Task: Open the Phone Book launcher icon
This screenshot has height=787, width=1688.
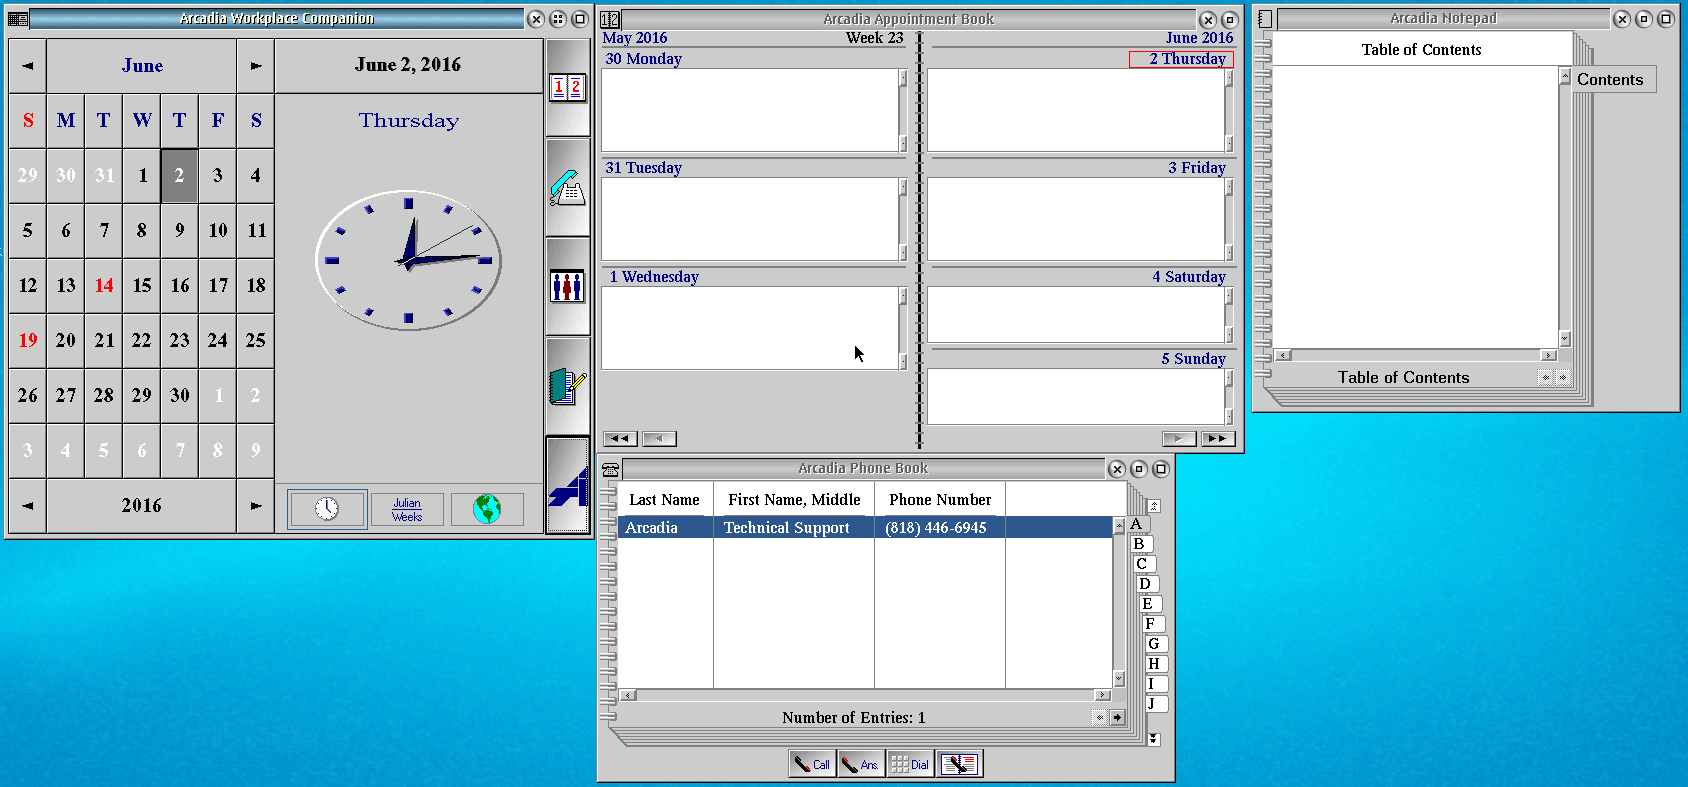Action: pos(568,188)
